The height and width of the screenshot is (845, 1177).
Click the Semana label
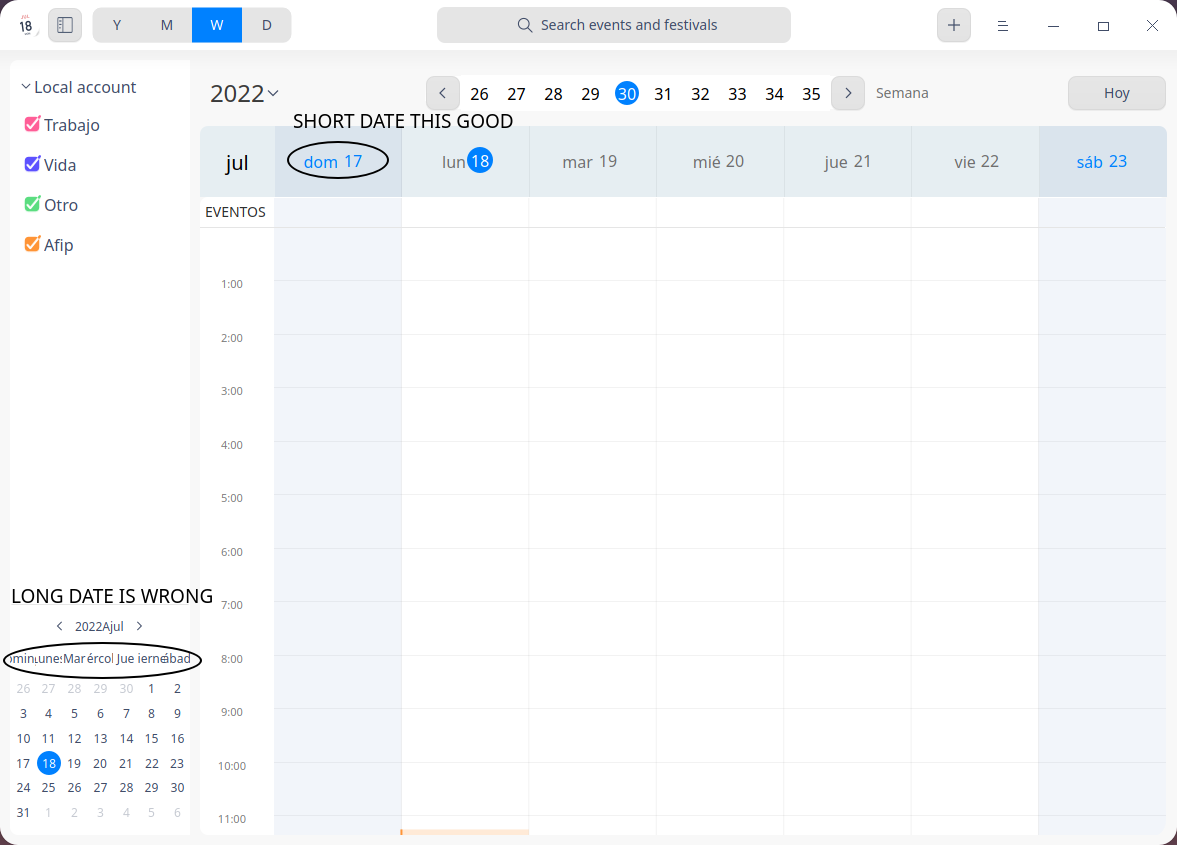click(x=902, y=93)
